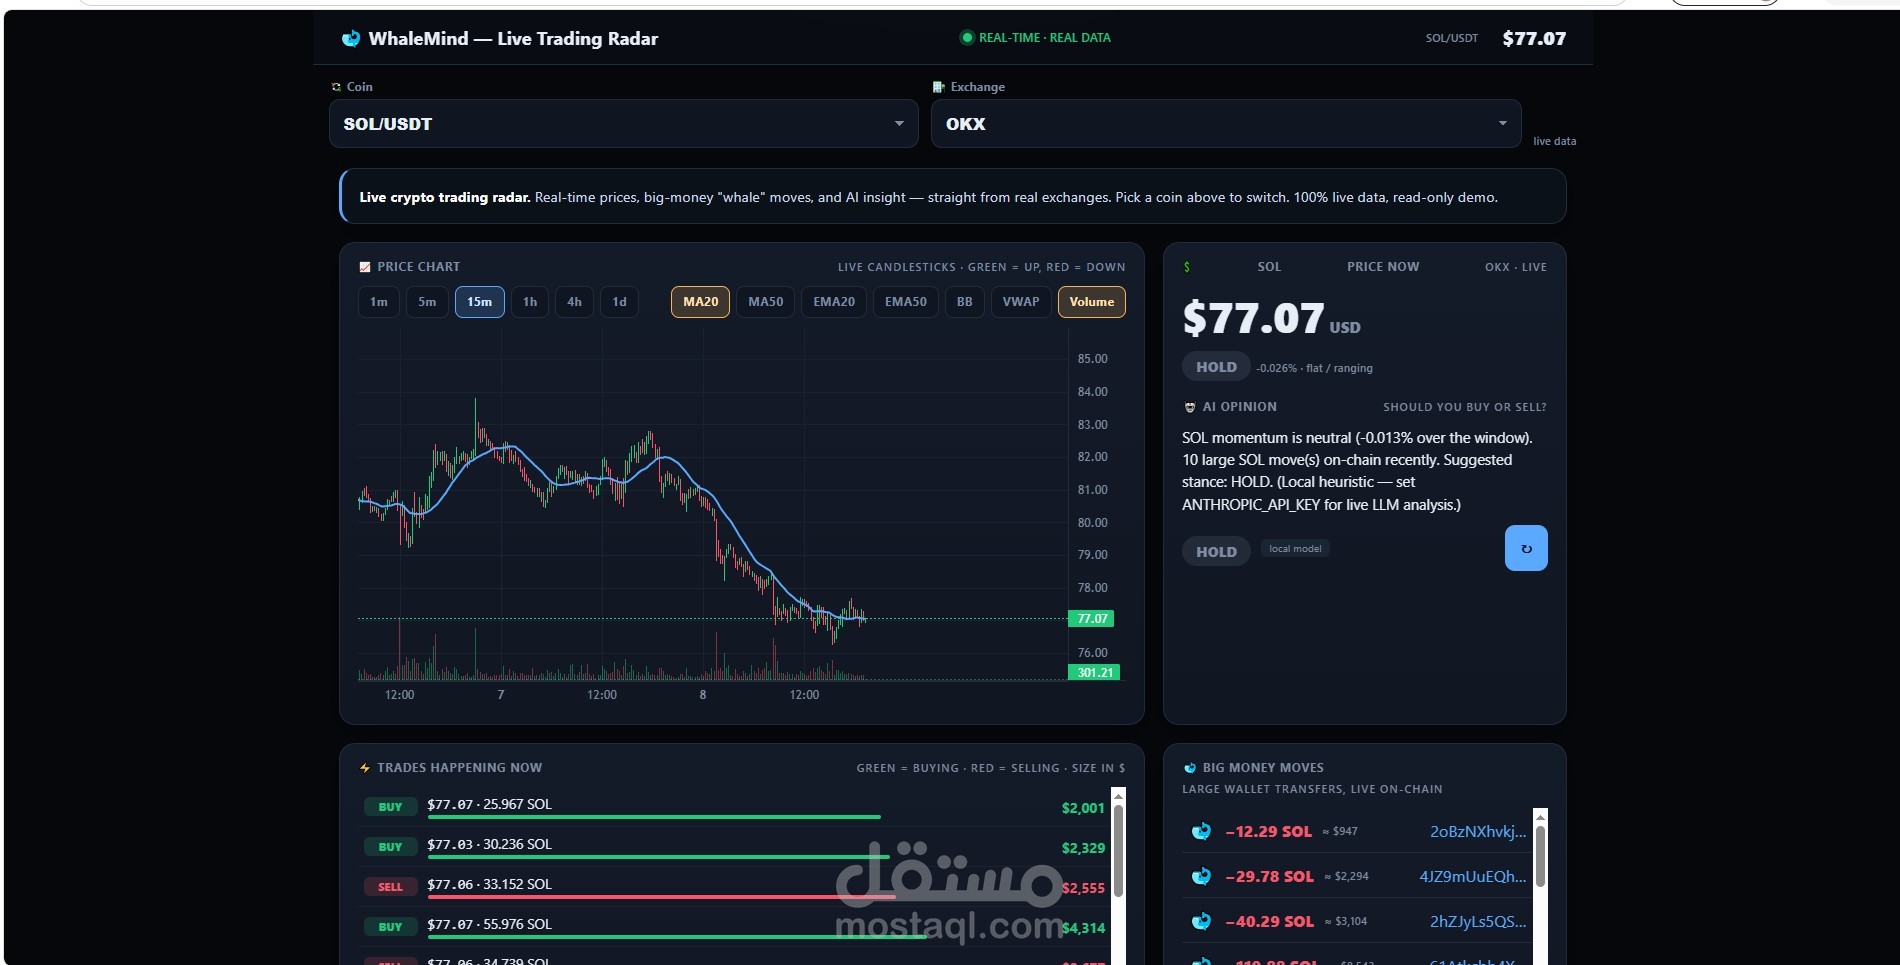Click the REAL-TIME · REAL DATA label
Viewport: 1900px width, 965px height.
pos(1044,38)
